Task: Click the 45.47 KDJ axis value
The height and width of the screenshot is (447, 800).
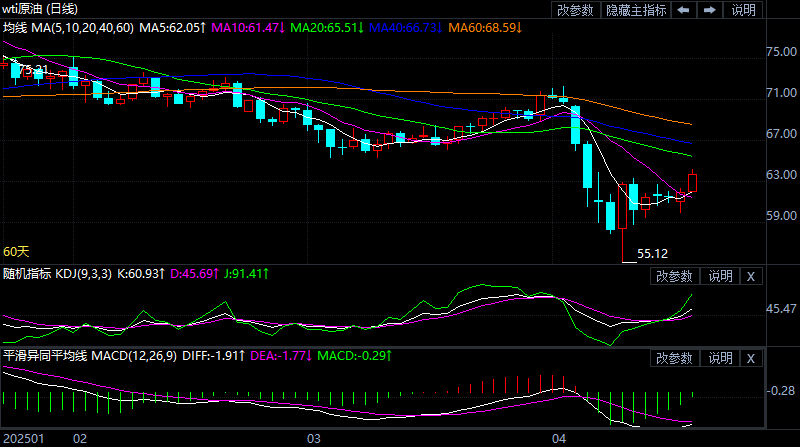Action: [x=782, y=309]
